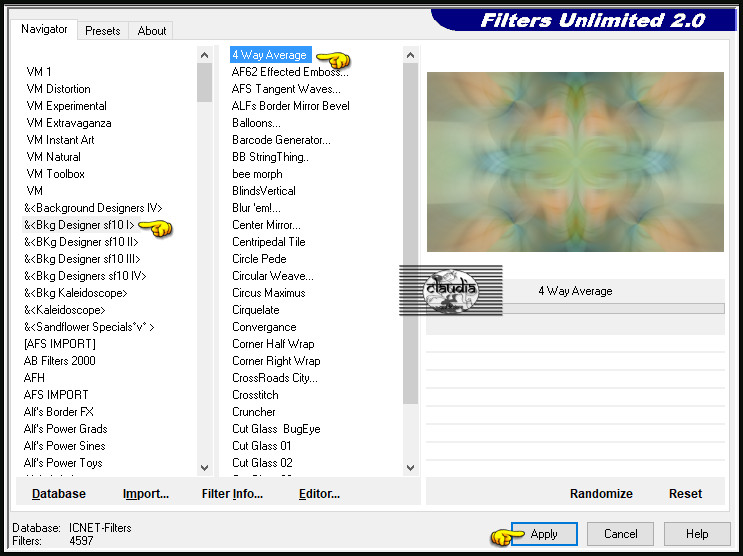Viewport: 743px width, 556px height.
Task: Select &<Bkg Designer sf10 III> category
Action: pos(82,259)
